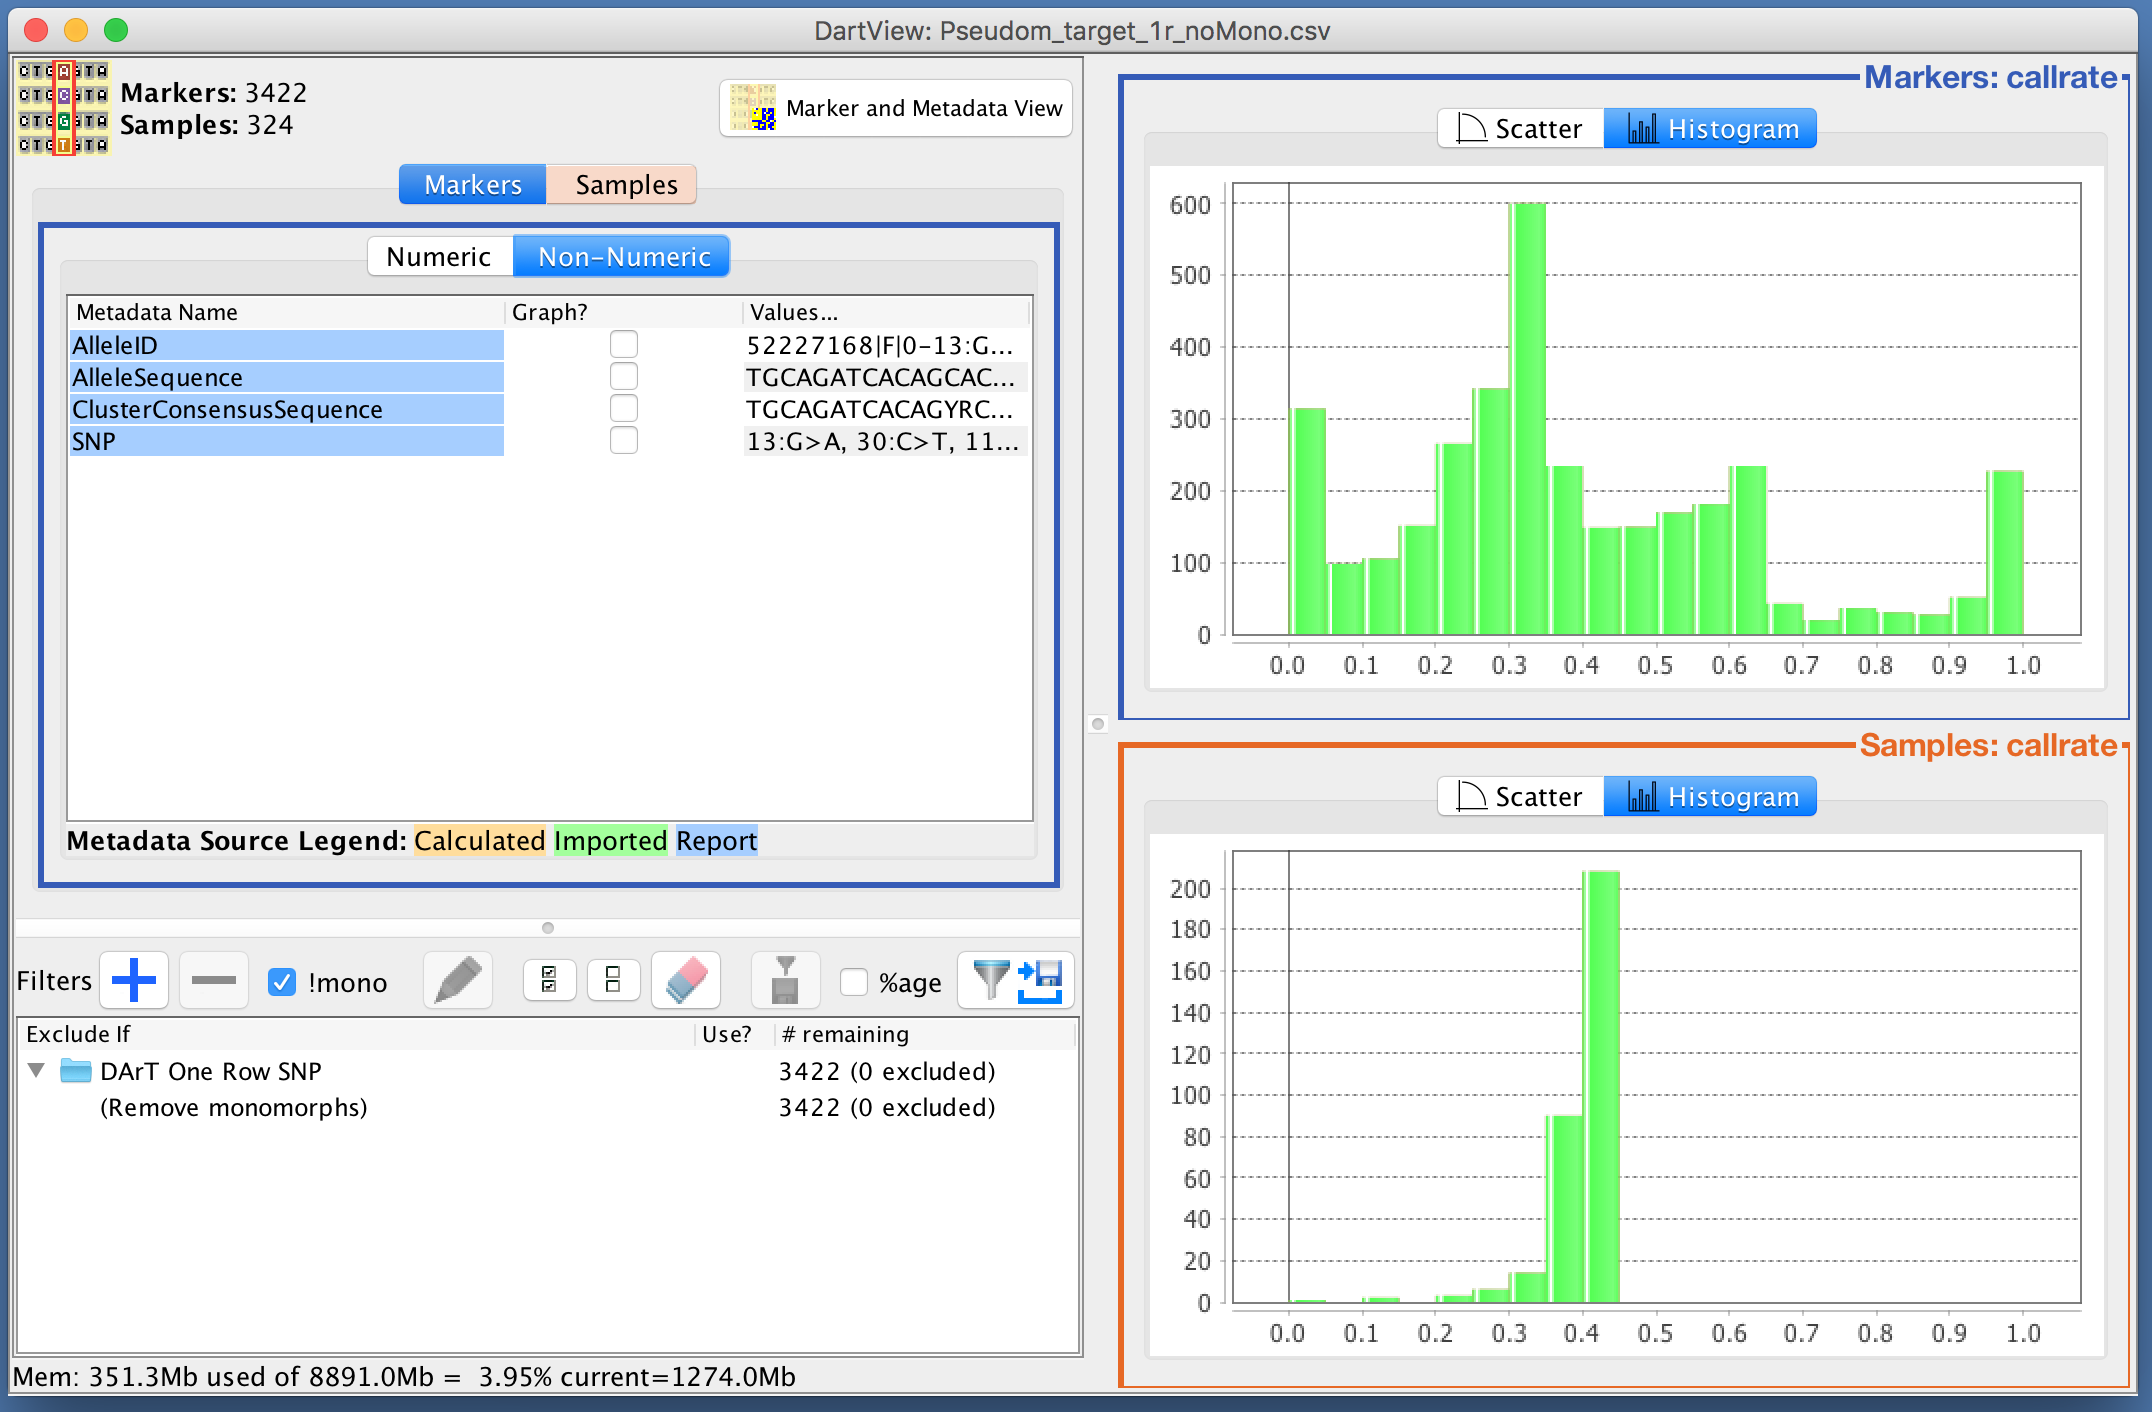Click the Exclude If column header
The image size is (2152, 1412).
tap(356, 1034)
